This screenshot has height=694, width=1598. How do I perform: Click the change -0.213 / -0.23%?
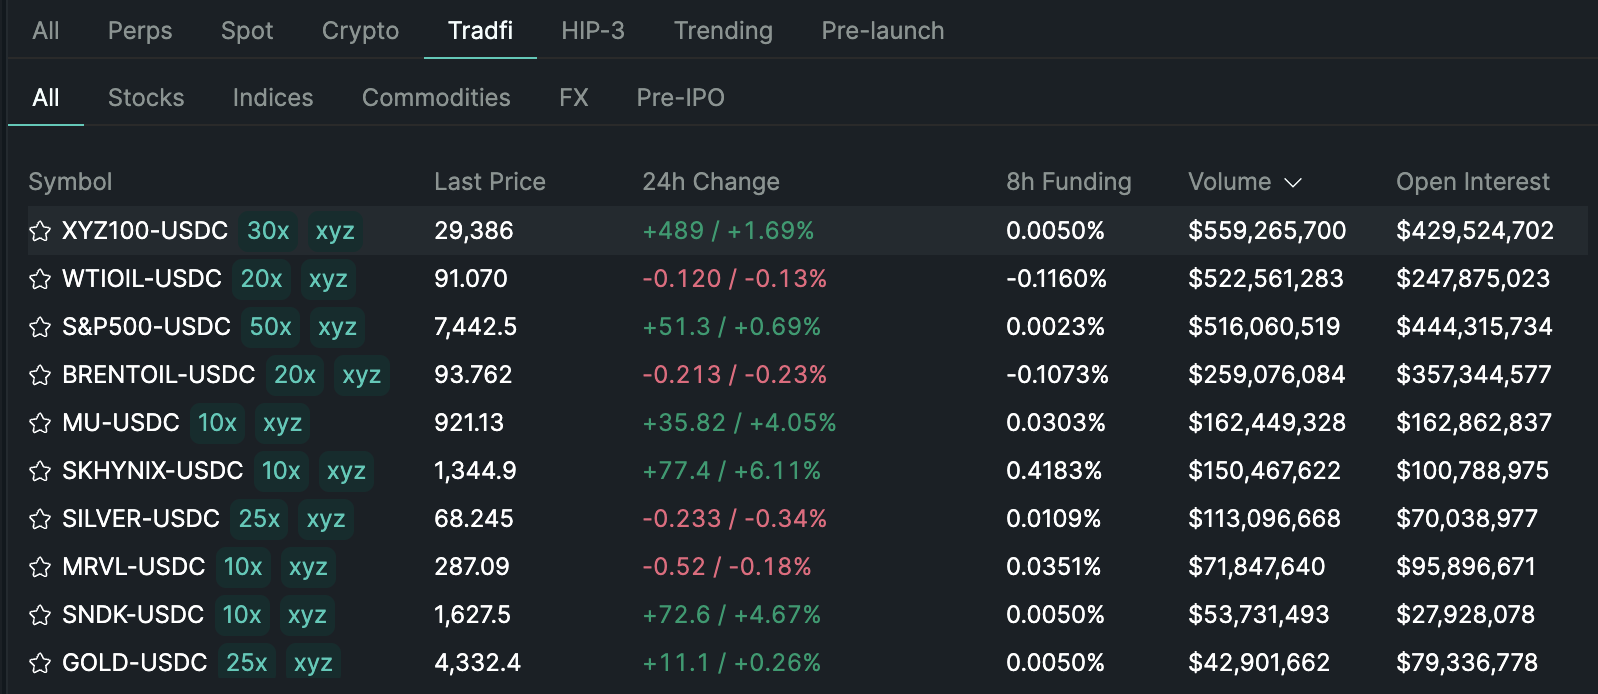point(735,375)
